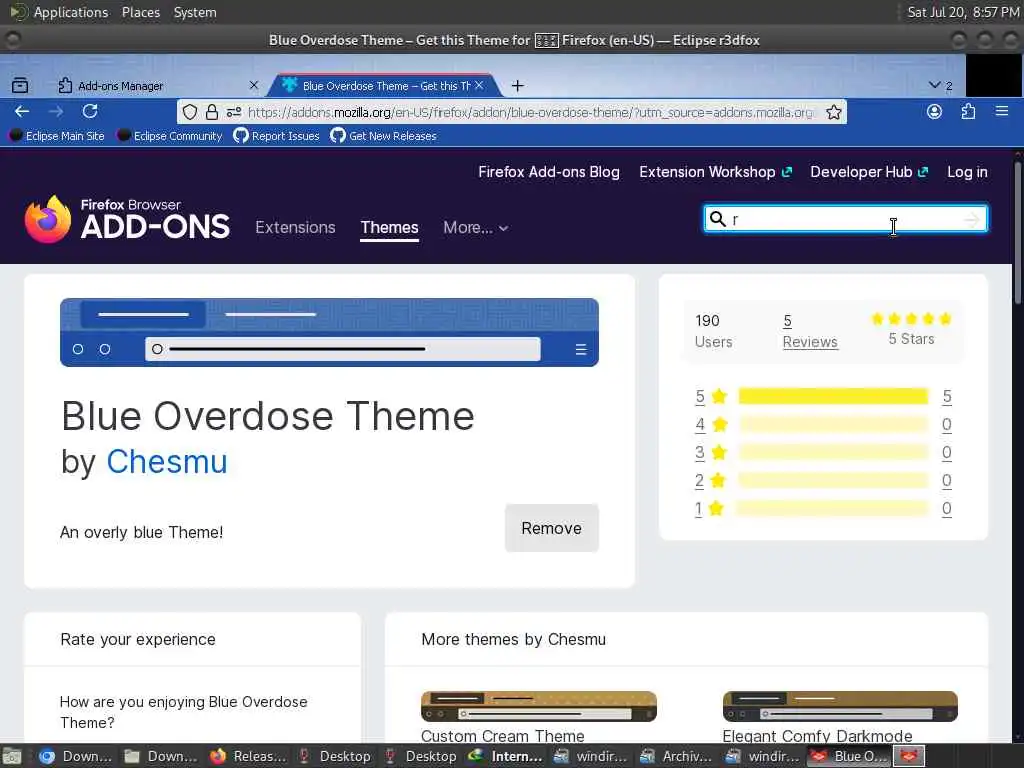The height and width of the screenshot is (768, 1024).
Task: Open the Firefox View icon left of tabs
Action: (20, 86)
